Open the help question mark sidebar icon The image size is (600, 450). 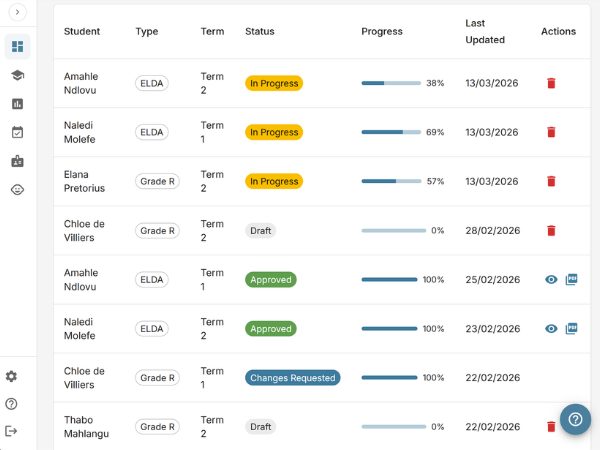tap(11, 404)
